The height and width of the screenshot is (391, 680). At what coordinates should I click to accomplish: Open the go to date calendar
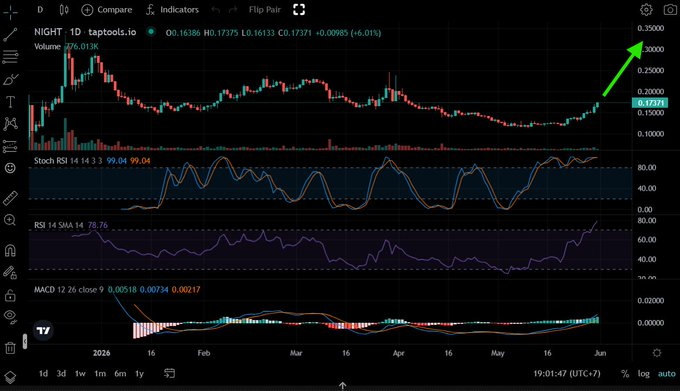170,373
